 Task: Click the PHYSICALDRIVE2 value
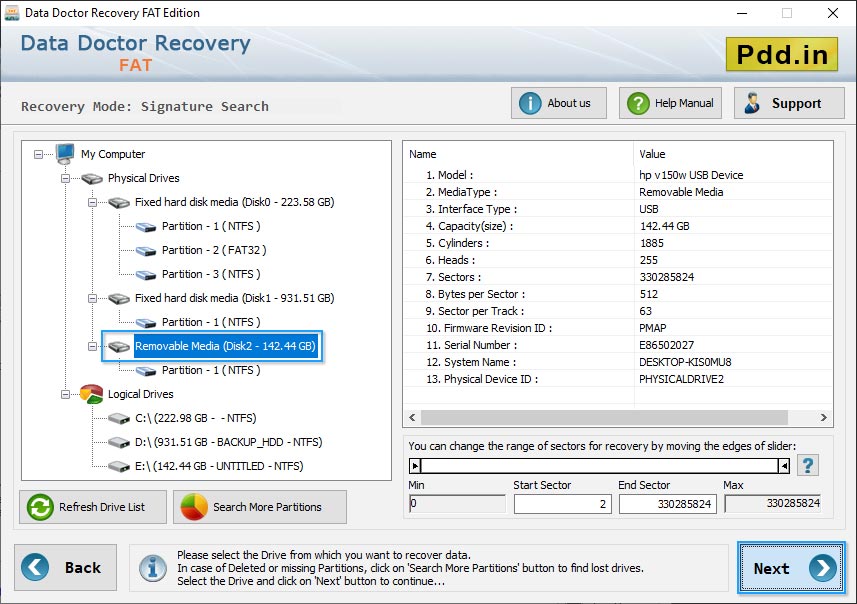pos(681,379)
